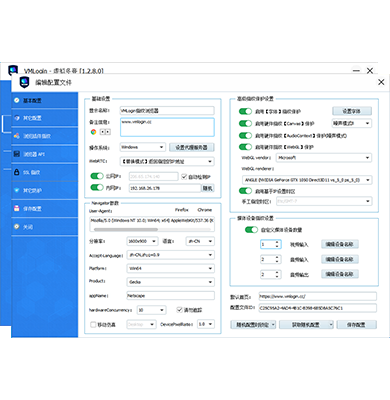390x400 pixels.
Task: Click the User-Agent horizontal scrollbar
Action: point(152,229)
